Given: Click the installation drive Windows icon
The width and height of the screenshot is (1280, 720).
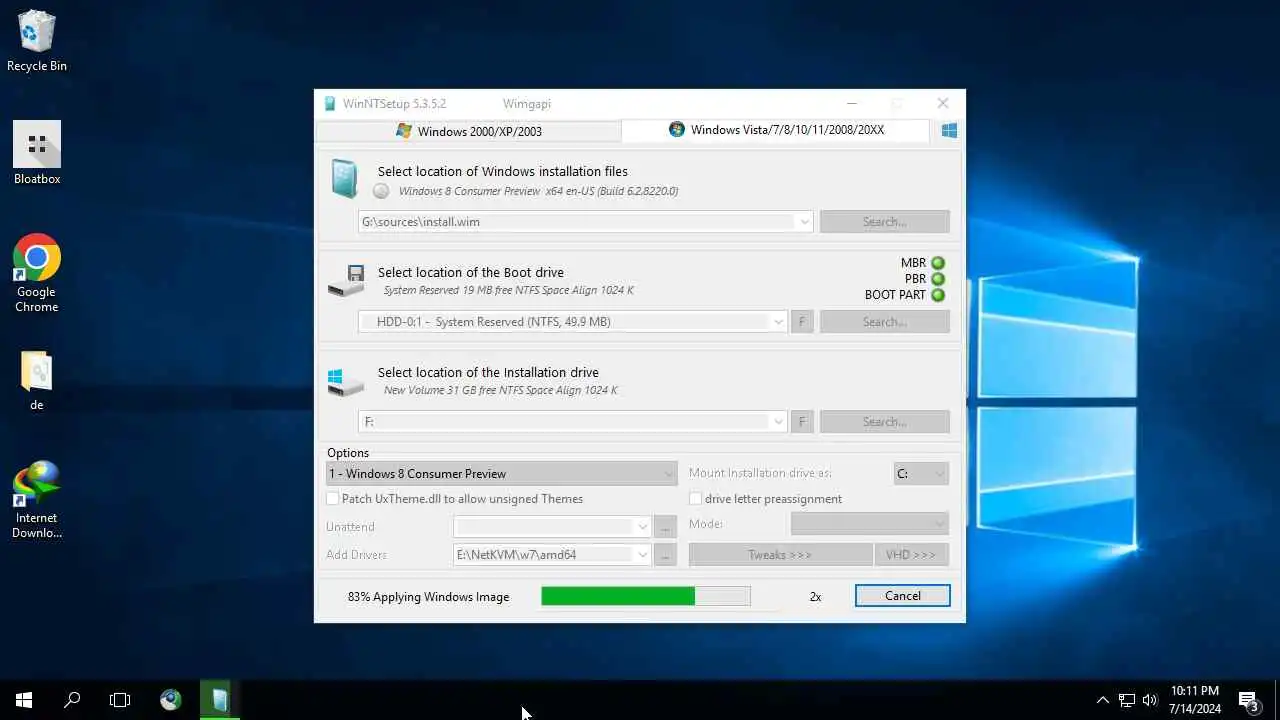Looking at the screenshot, I should coord(346,382).
